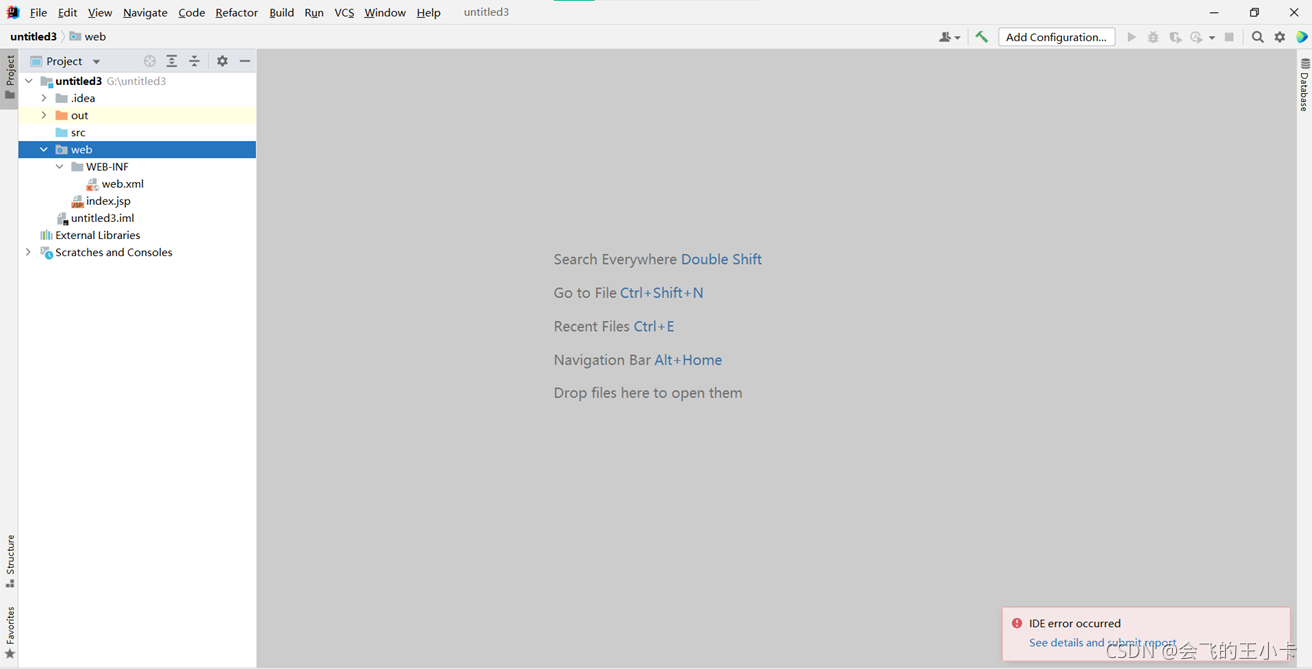This screenshot has width=1312, height=669.
Task: Open the Edit menu
Action: (x=67, y=12)
